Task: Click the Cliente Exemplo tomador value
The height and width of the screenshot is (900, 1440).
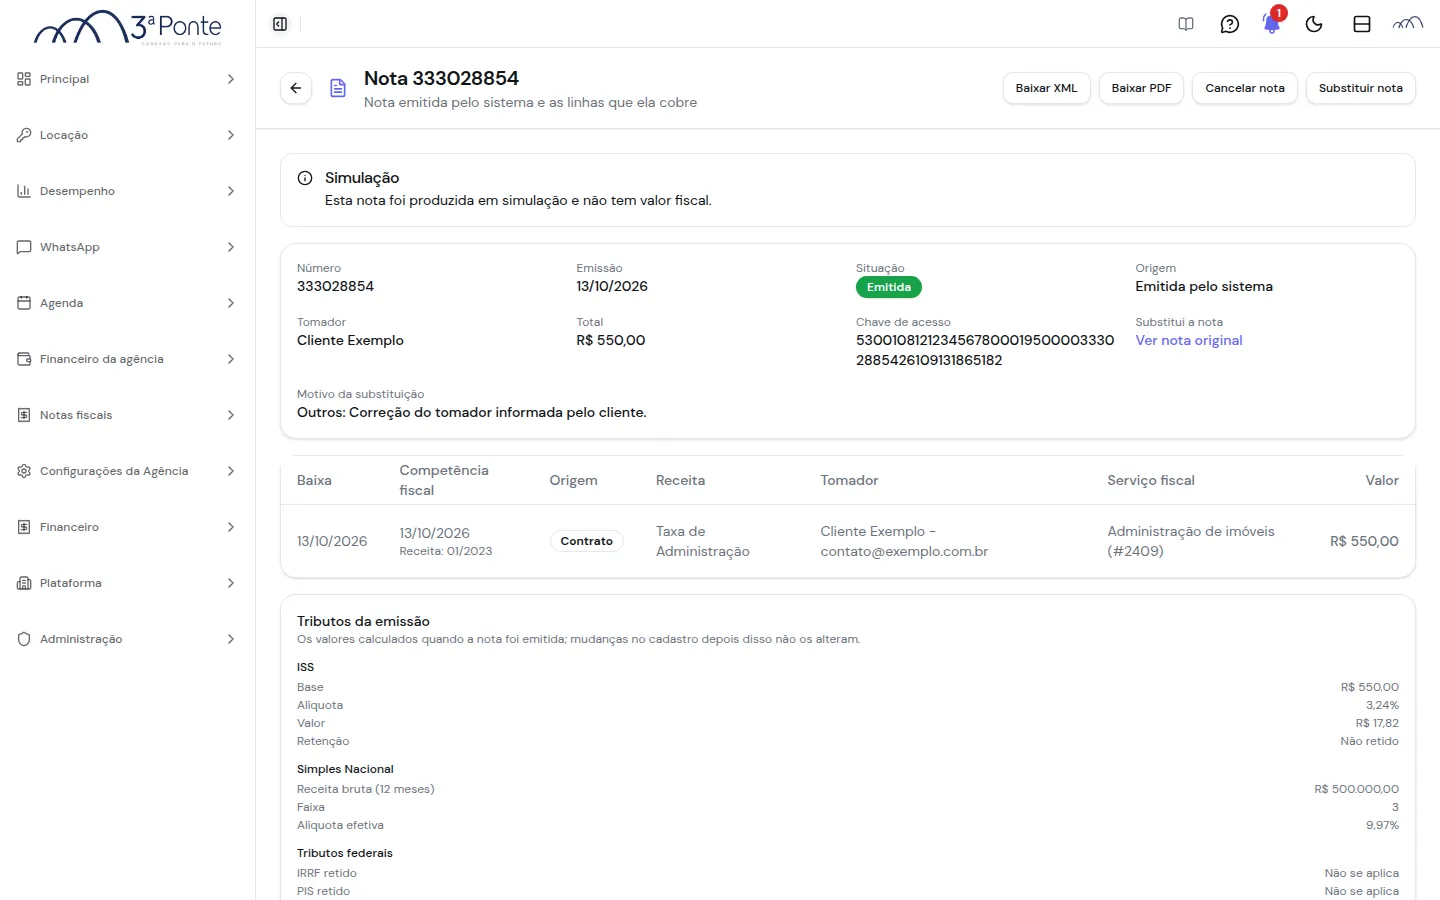Action: [x=350, y=340]
